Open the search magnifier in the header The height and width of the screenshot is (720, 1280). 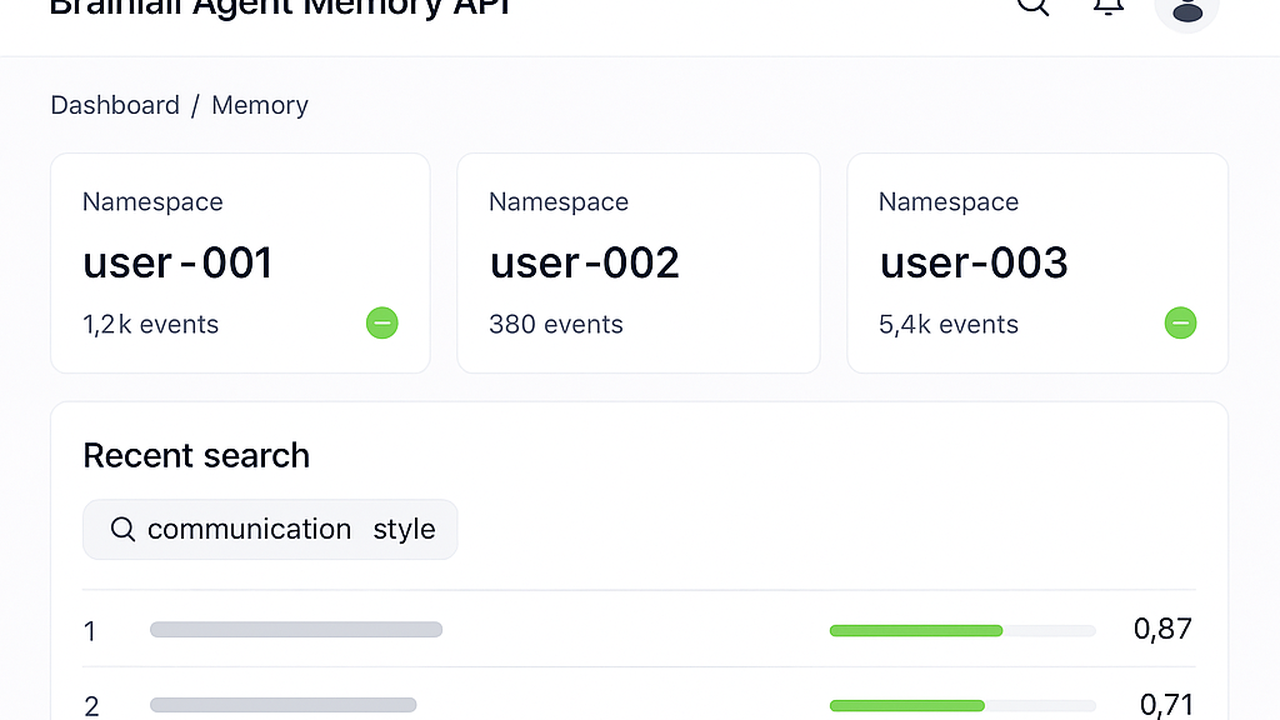click(x=1033, y=3)
